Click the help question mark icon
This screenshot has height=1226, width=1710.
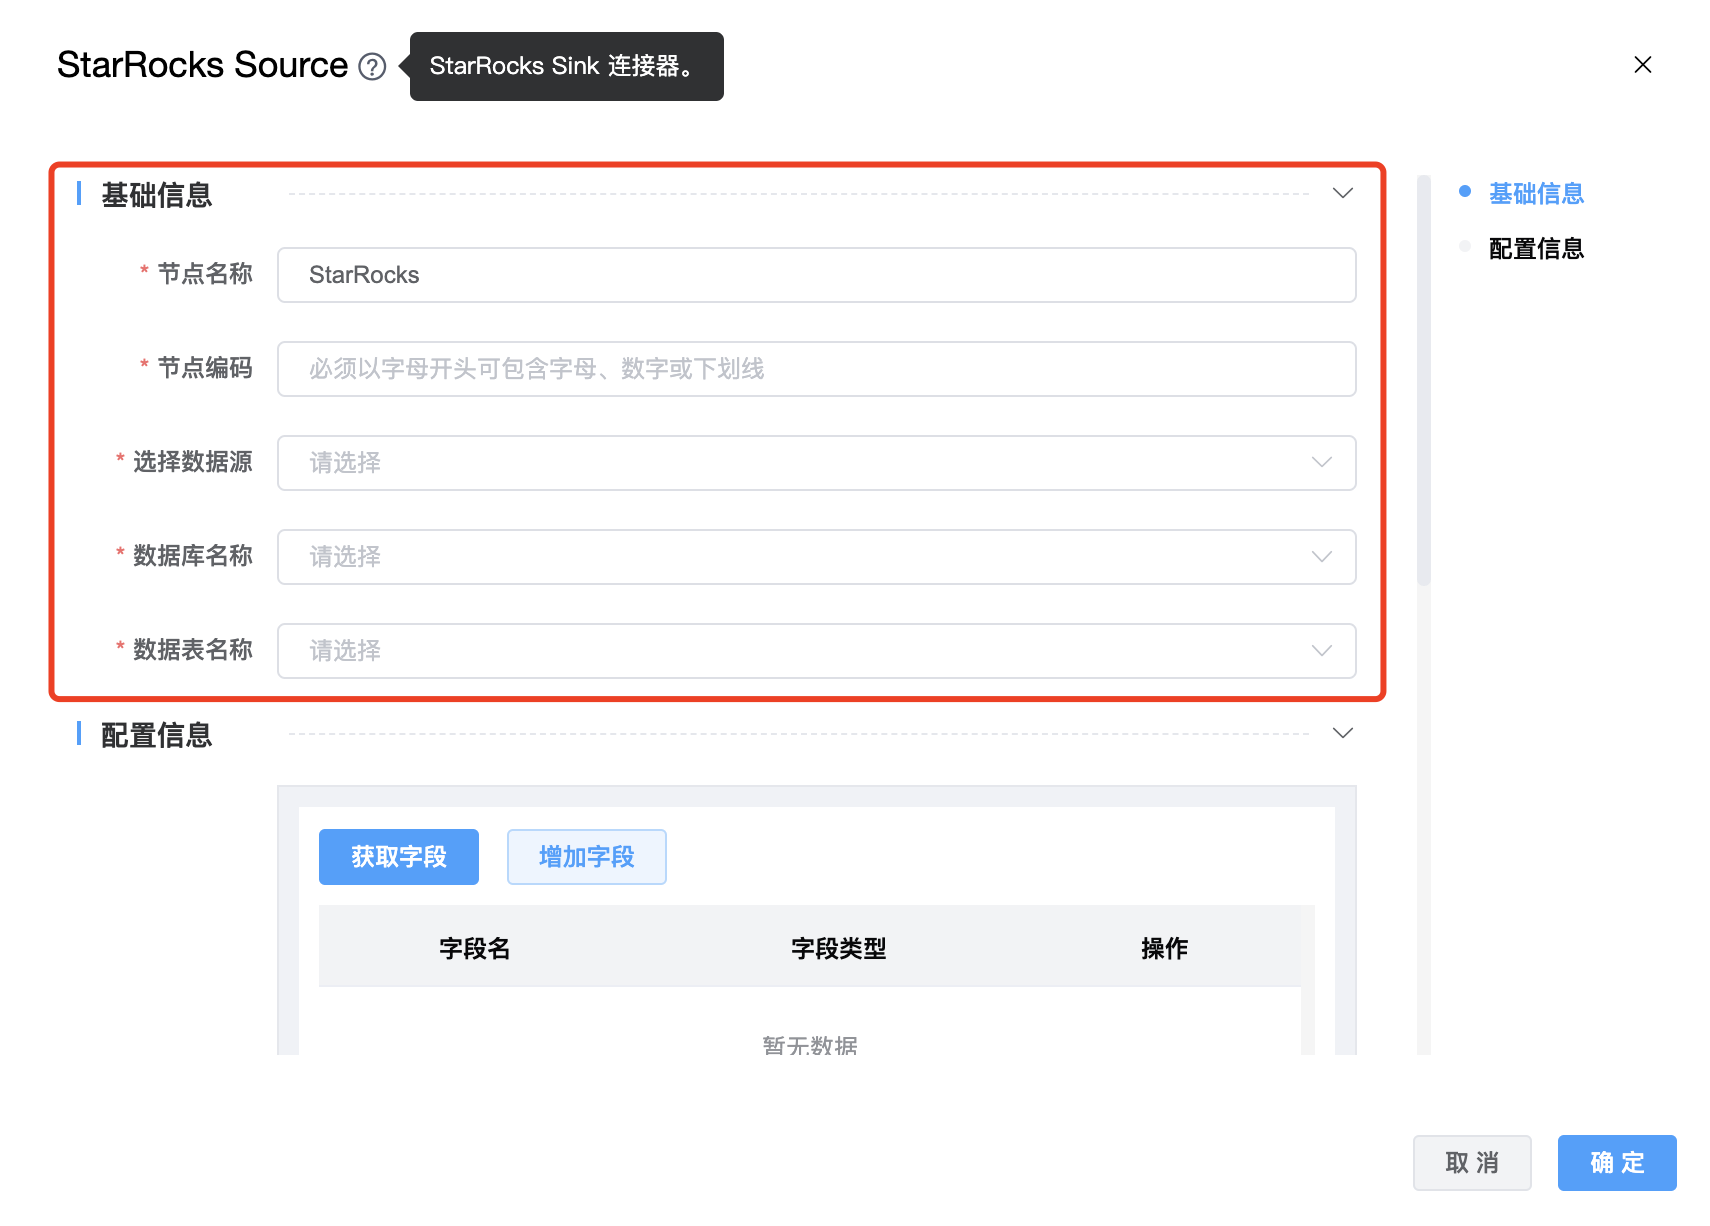(372, 66)
